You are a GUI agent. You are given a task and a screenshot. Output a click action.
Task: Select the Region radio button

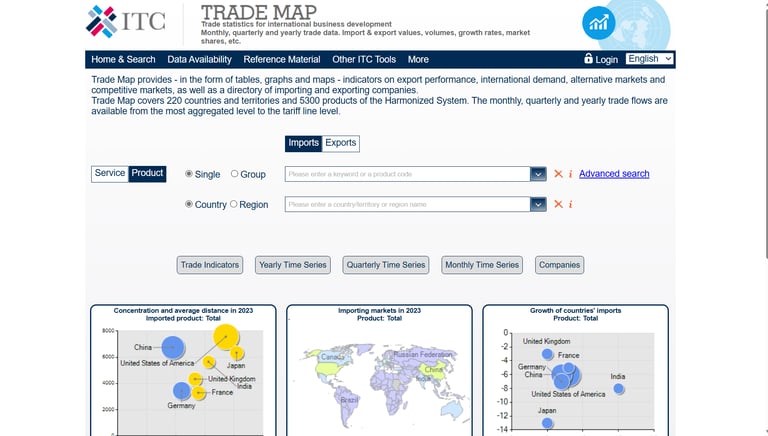point(233,204)
